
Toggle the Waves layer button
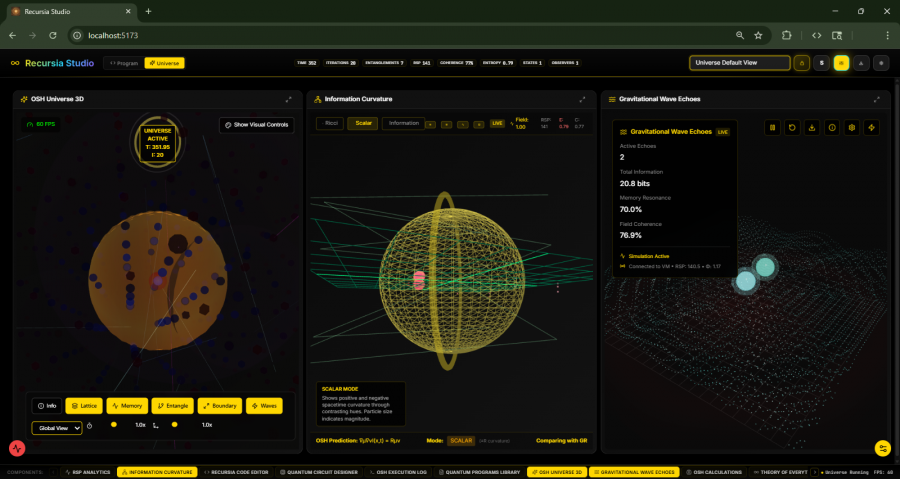[264, 406]
